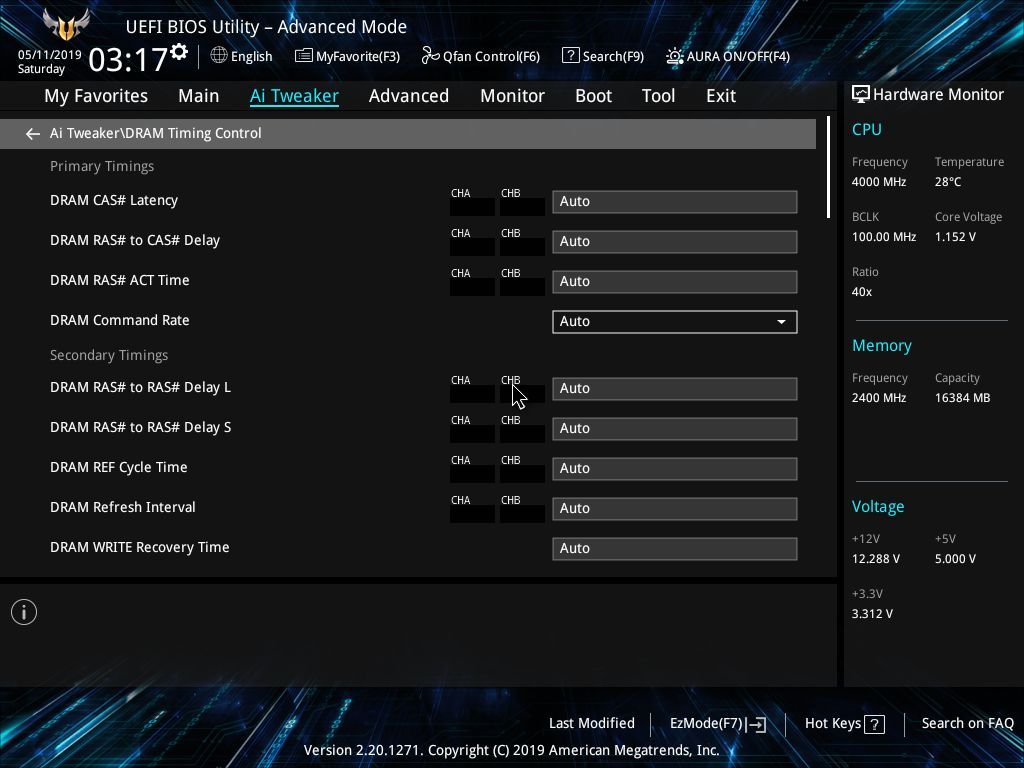The height and width of the screenshot is (768, 1024).
Task: Switch to the Monitor tab
Action: pyautogui.click(x=512, y=96)
